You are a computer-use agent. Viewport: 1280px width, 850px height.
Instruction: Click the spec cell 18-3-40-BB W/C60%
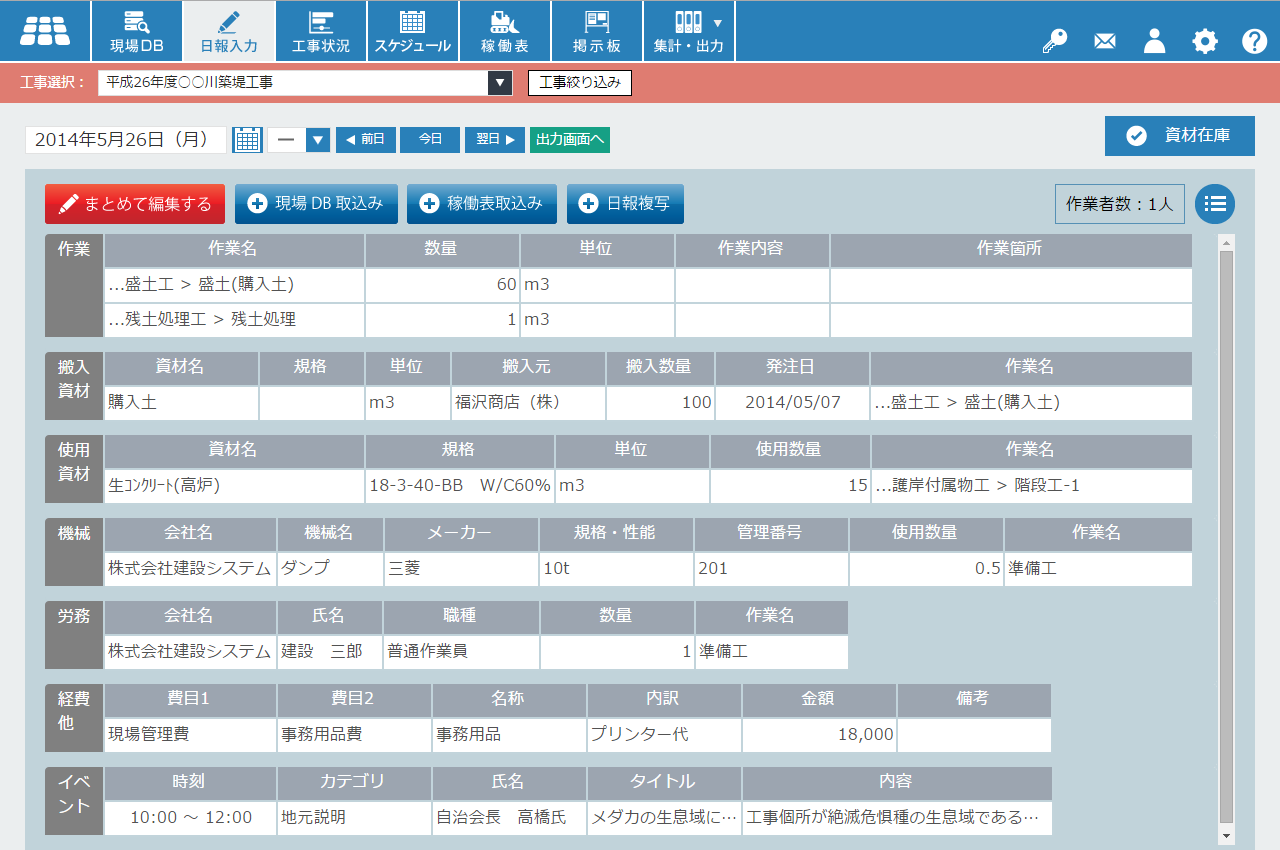click(460, 486)
